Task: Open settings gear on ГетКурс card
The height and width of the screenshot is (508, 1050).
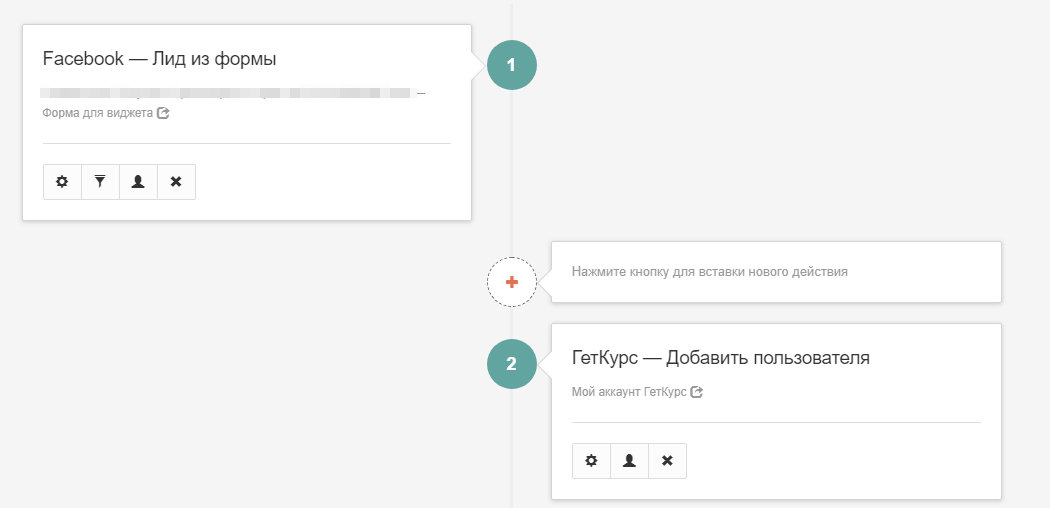Action: click(591, 461)
